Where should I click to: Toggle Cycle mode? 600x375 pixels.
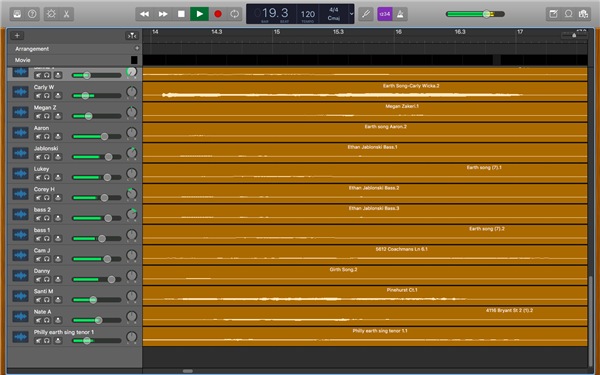tap(235, 14)
